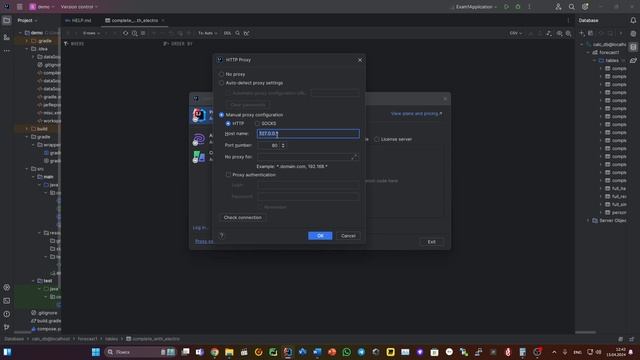This screenshot has height=360, width=640.
Task: Open the Project view dropdown
Action: coord(27,20)
